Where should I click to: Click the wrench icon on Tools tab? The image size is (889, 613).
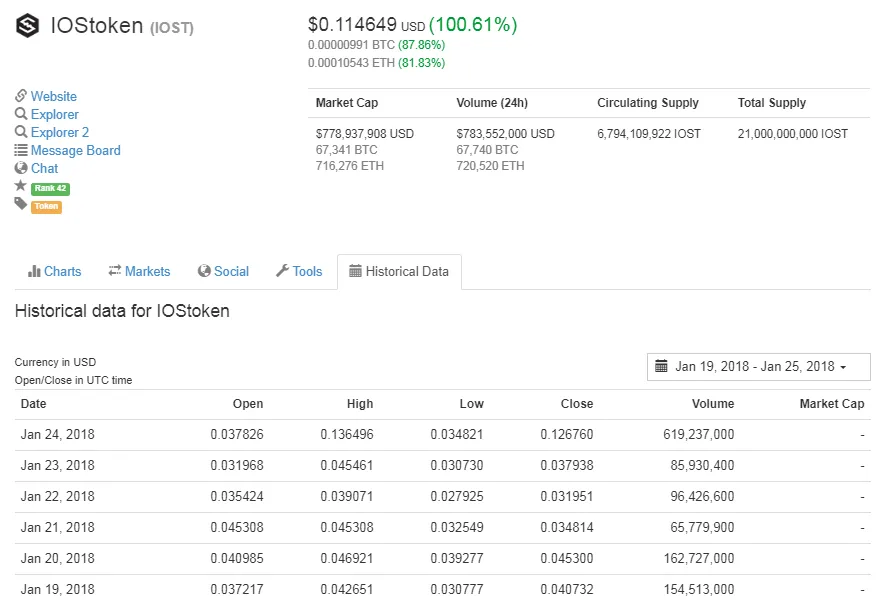282,270
